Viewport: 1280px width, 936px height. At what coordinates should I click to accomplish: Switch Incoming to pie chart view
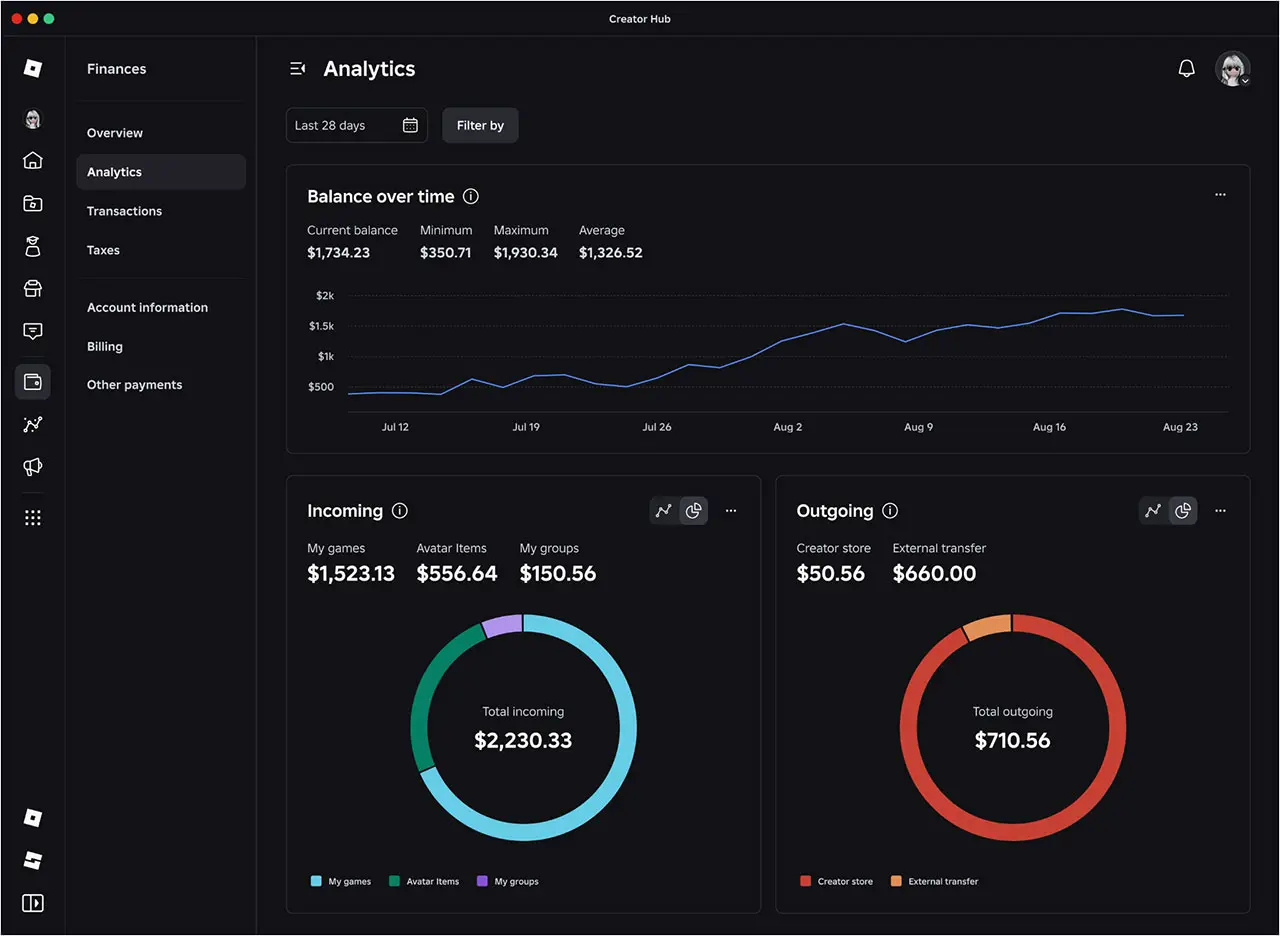click(693, 511)
